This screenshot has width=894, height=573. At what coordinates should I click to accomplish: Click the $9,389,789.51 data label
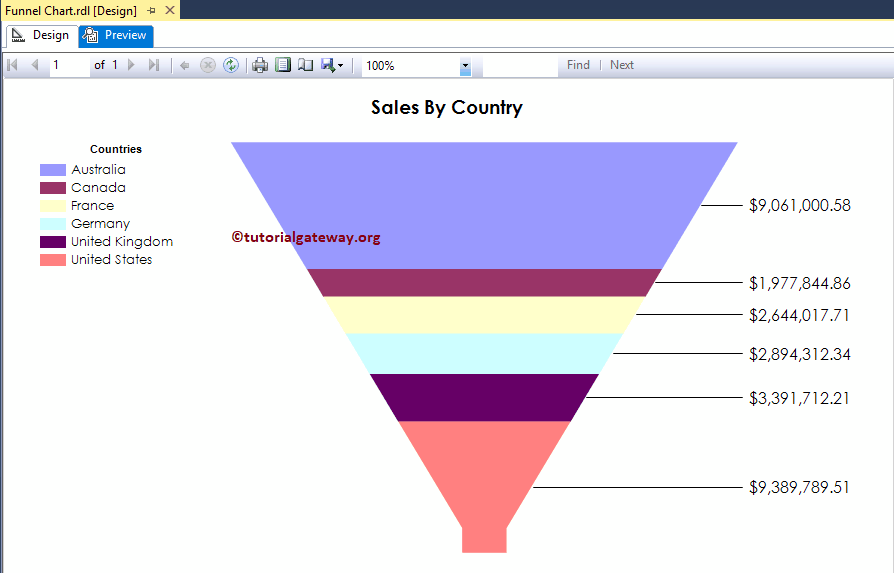coord(799,487)
